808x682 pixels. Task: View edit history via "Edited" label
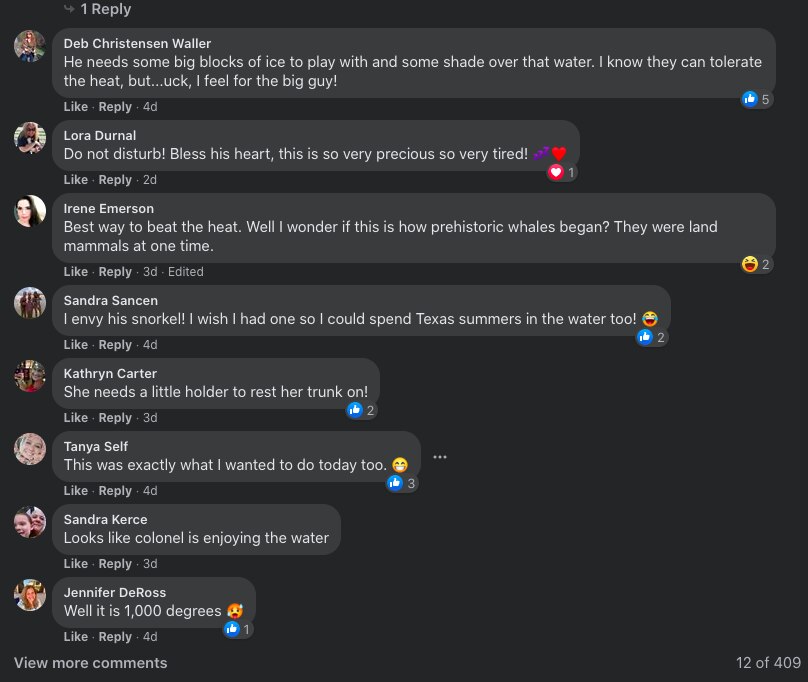[x=185, y=272]
